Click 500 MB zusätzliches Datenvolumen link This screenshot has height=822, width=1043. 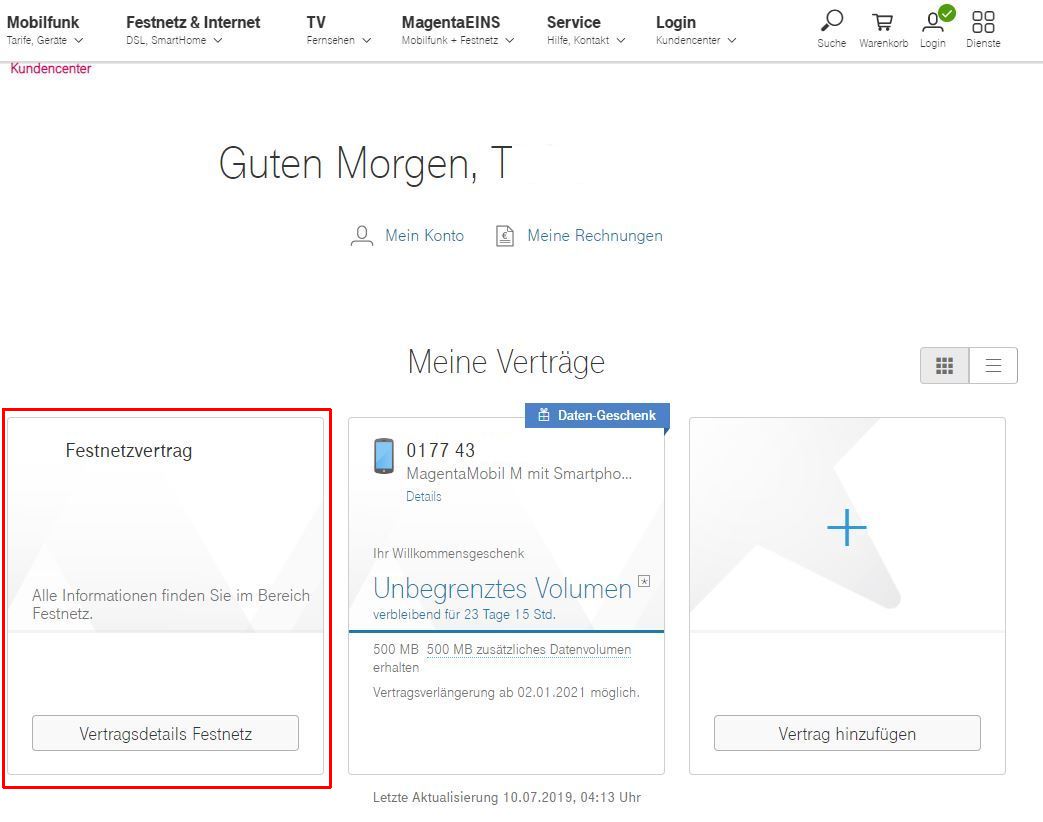529,649
